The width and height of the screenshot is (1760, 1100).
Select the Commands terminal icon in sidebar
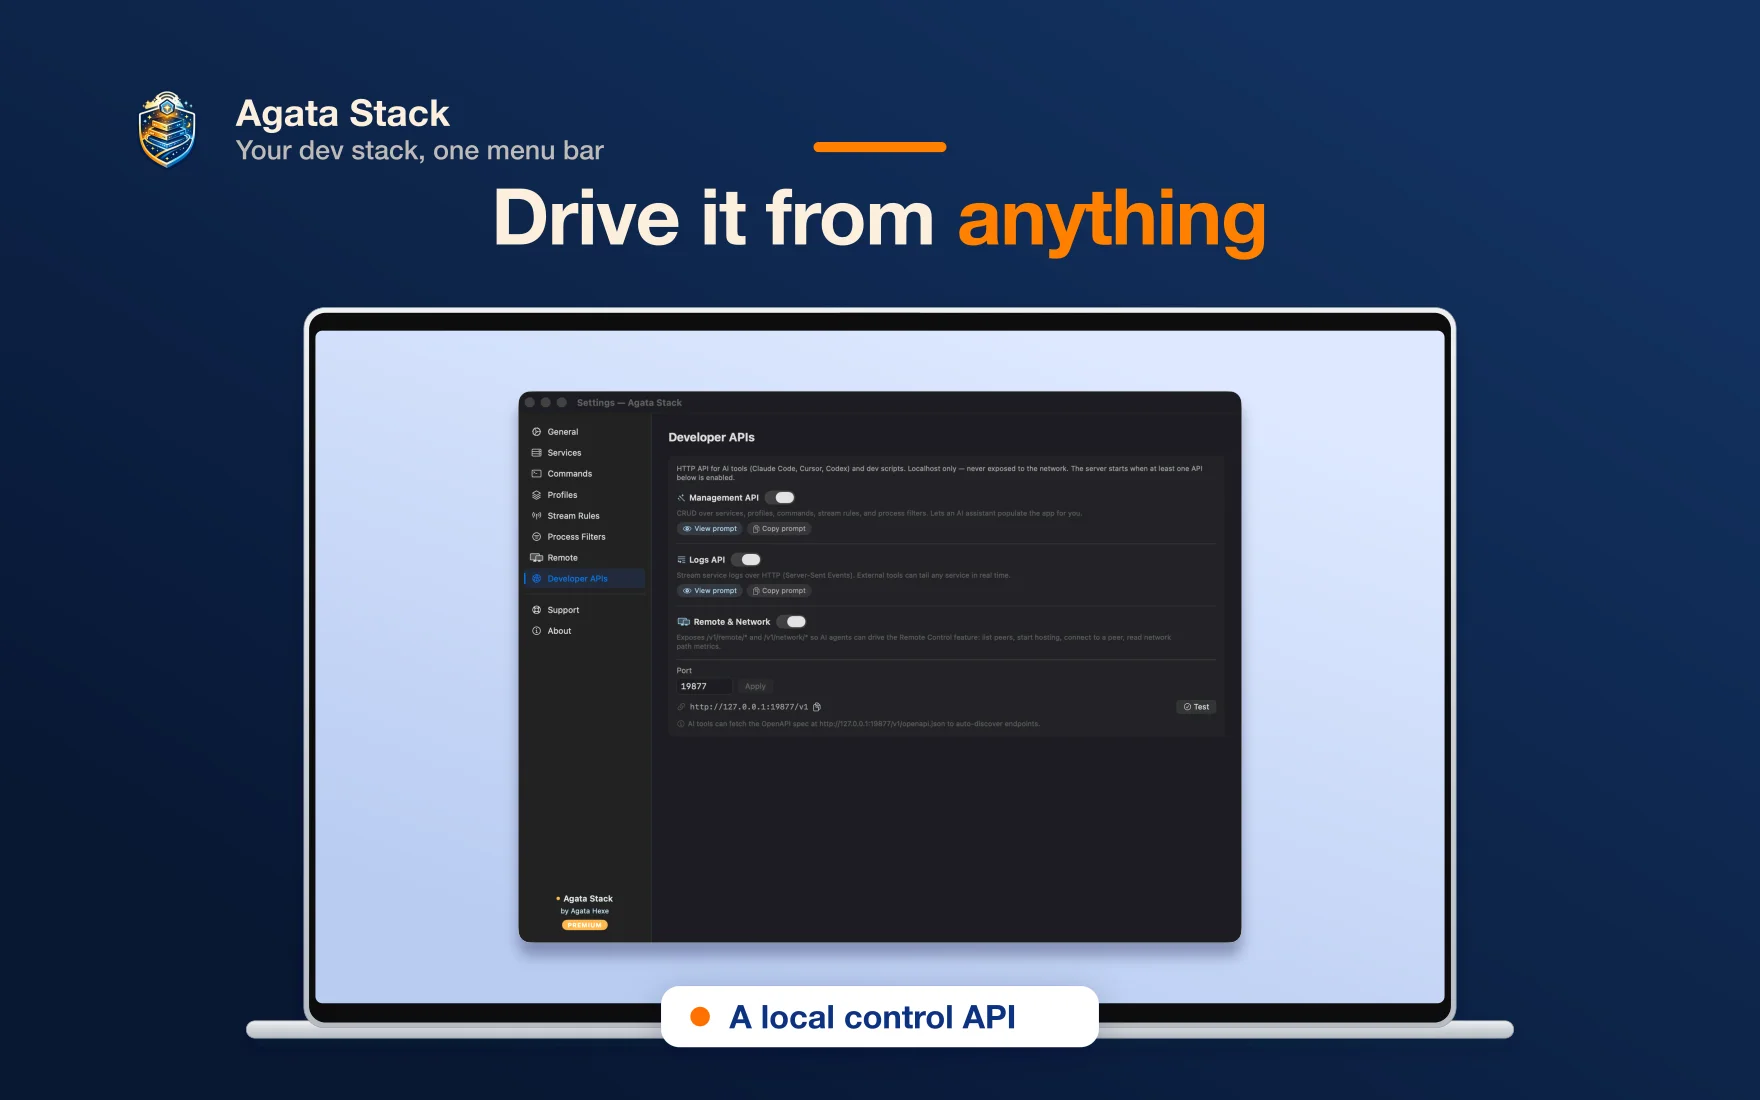[x=537, y=474]
